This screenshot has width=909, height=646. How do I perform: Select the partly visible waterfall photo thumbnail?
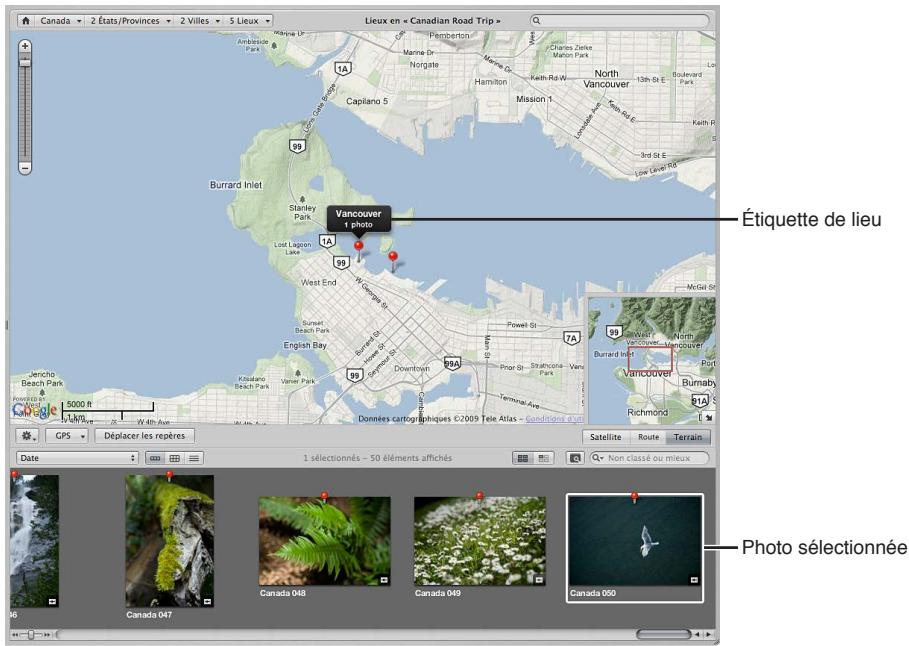(x=34, y=541)
